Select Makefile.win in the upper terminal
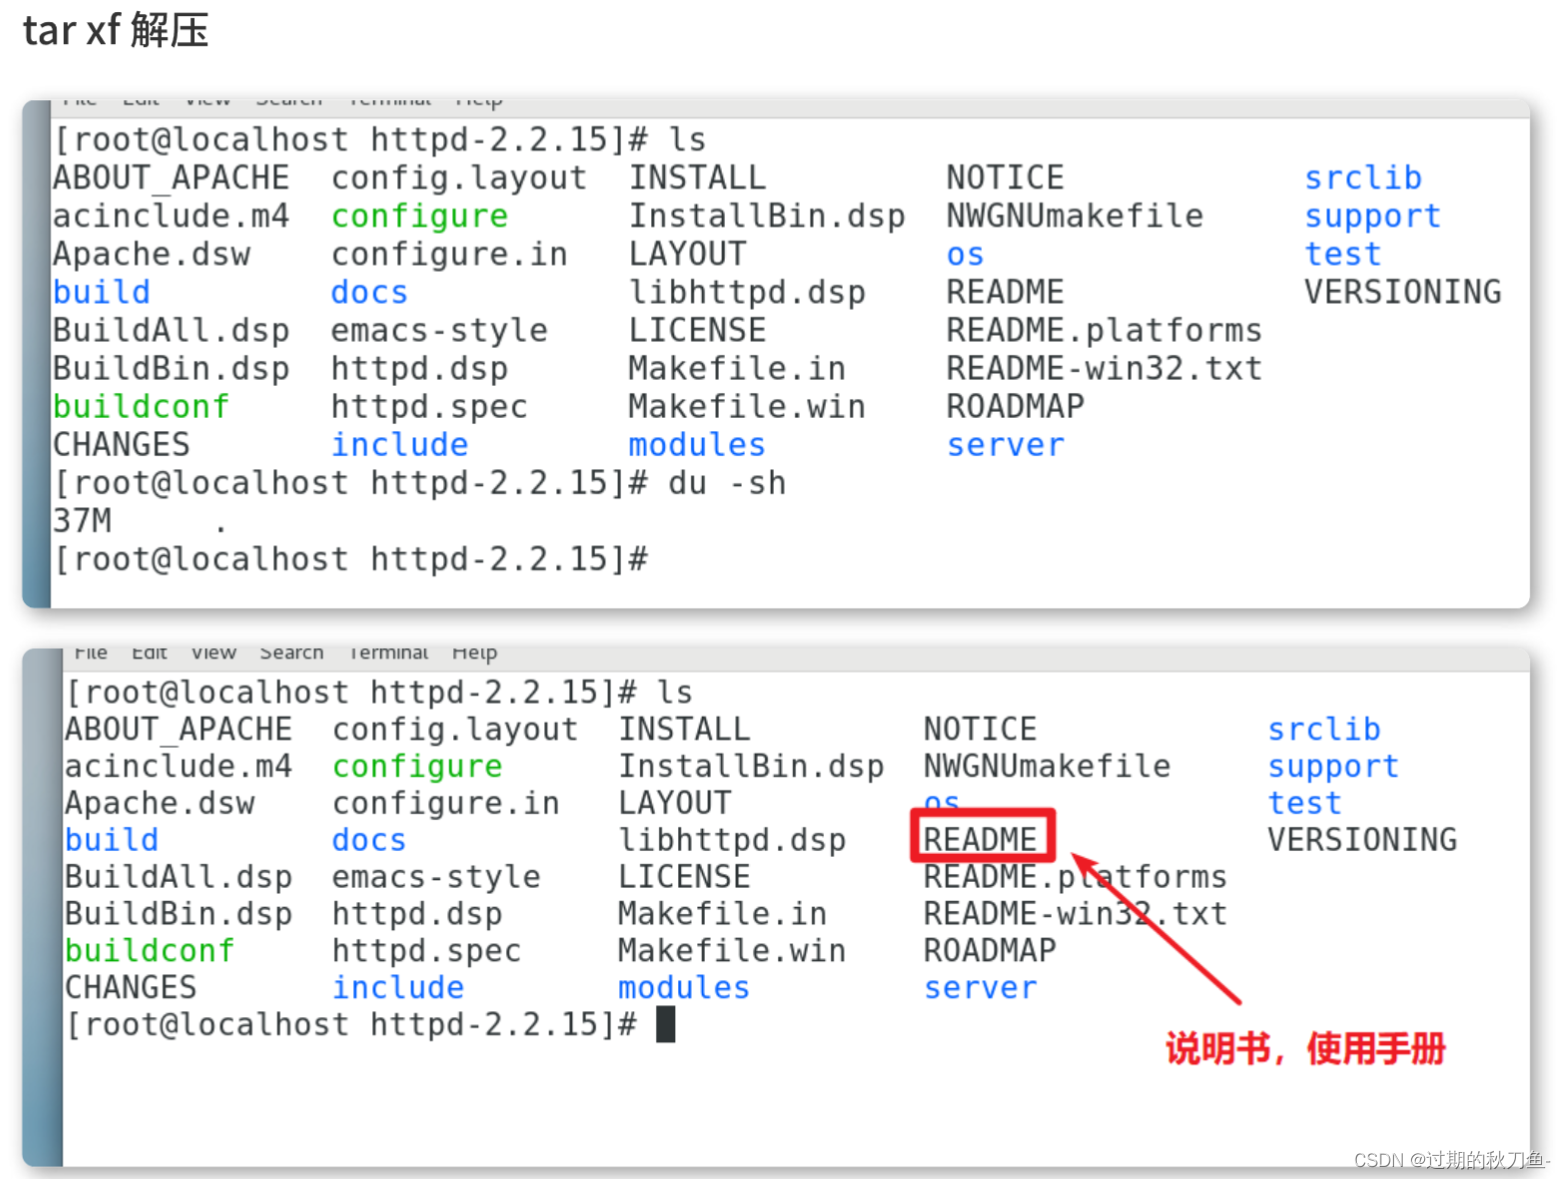Image resolution: width=1566 pixels, height=1179 pixels. [x=747, y=407]
